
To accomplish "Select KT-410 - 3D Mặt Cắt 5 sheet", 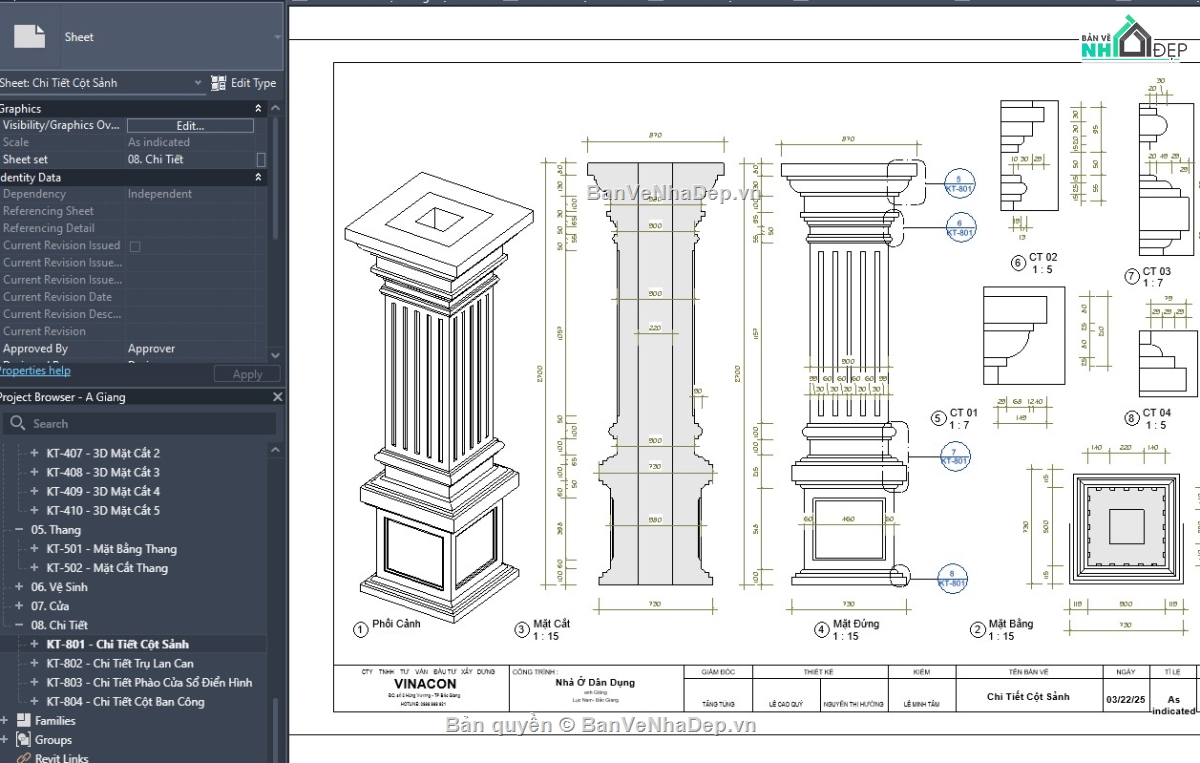I will pyautogui.click(x=103, y=510).
